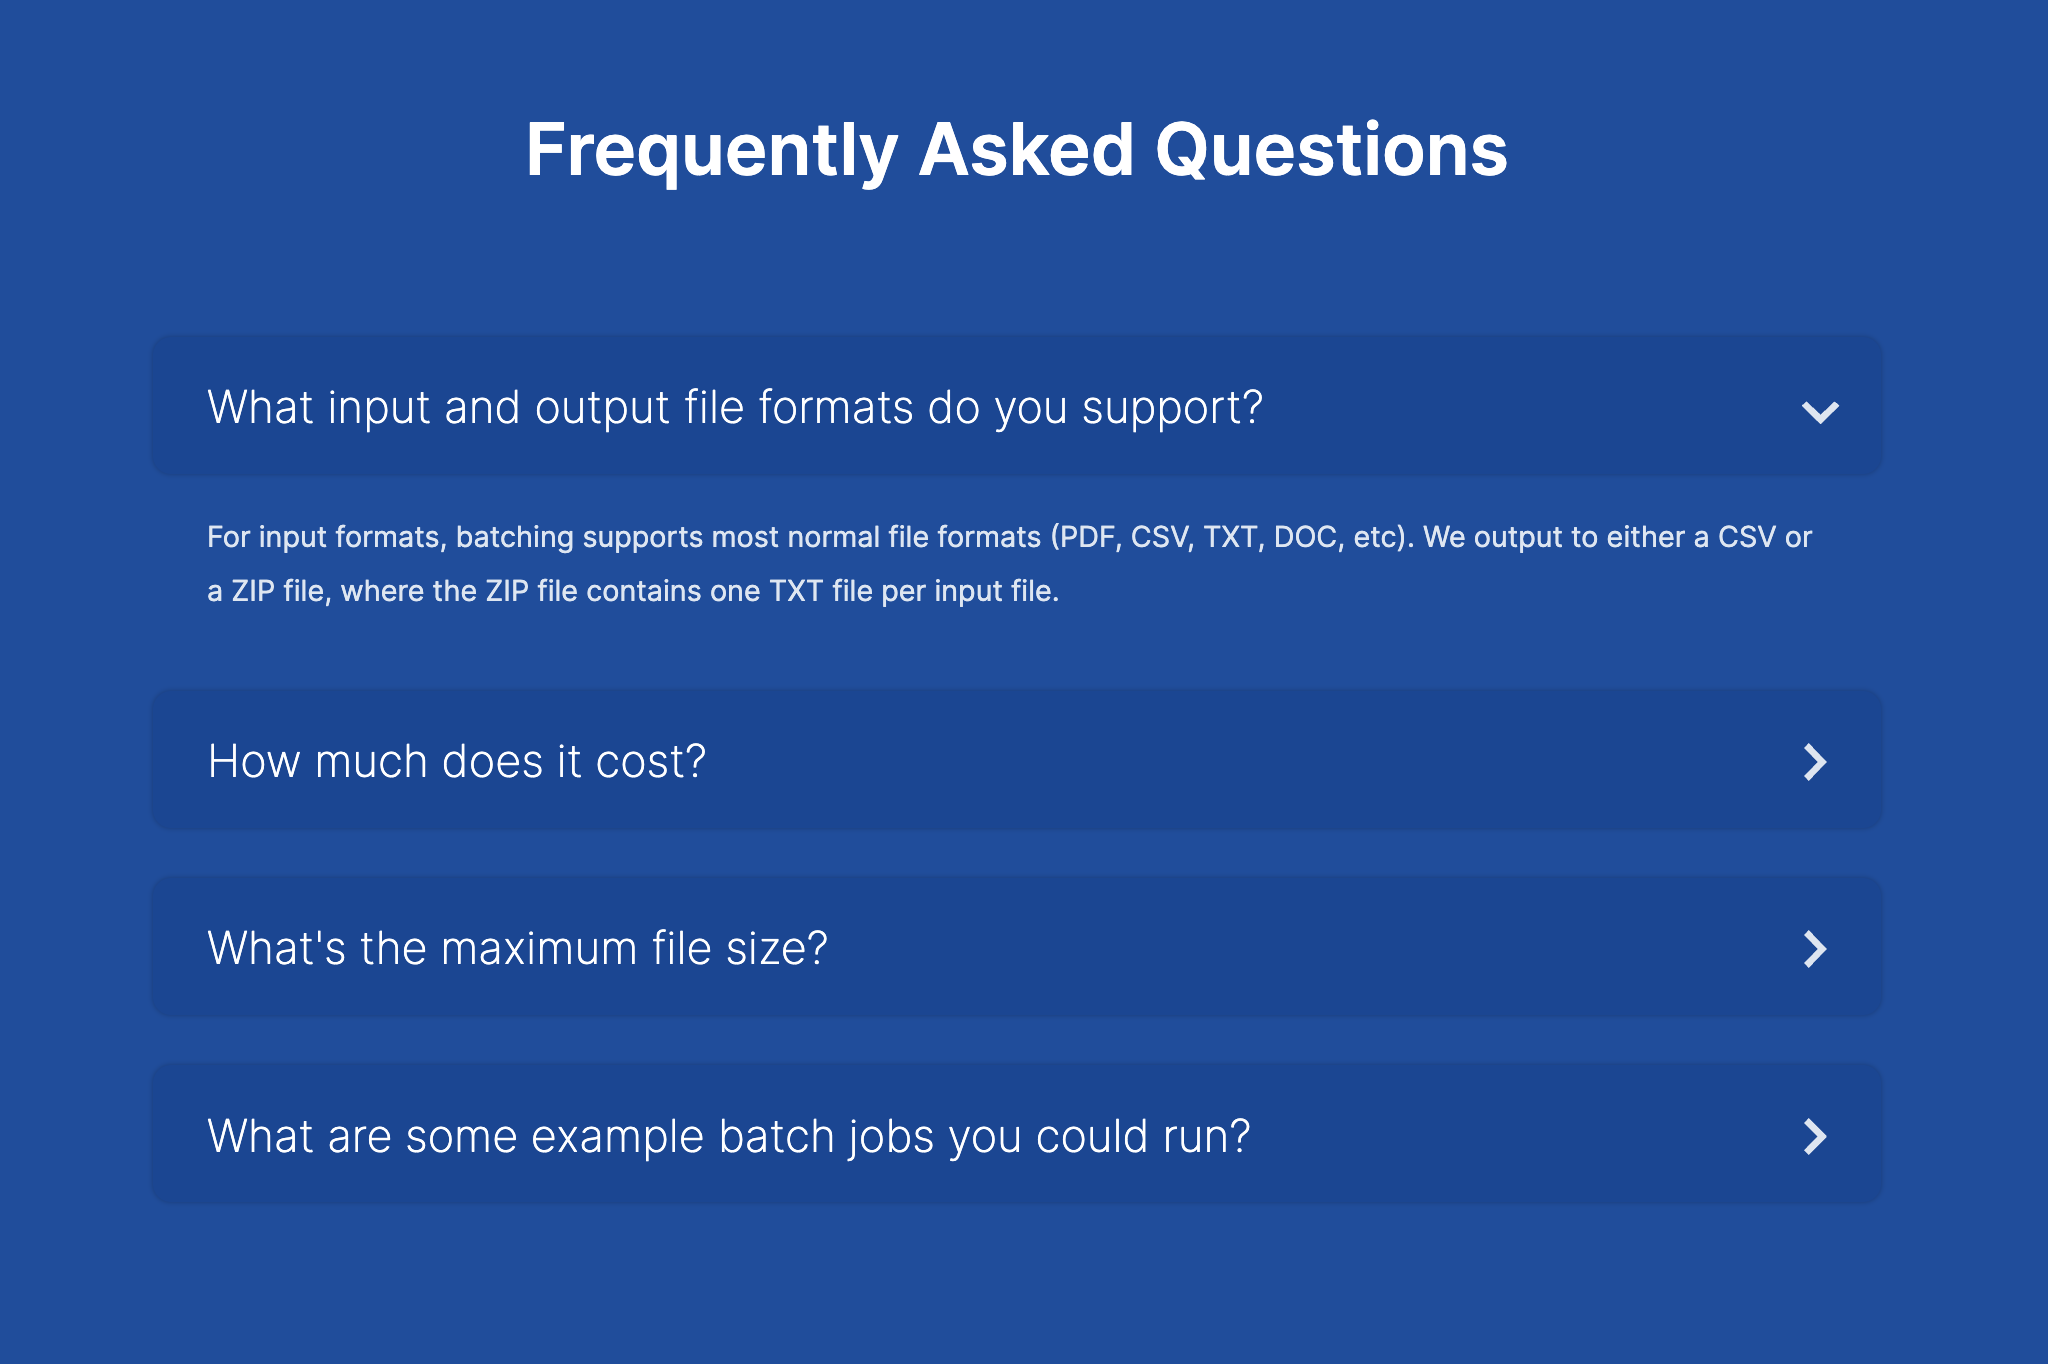Collapse the file formats question using down chevron
This screenshot has width=2048, height=1364.
tap(1820, 411)
